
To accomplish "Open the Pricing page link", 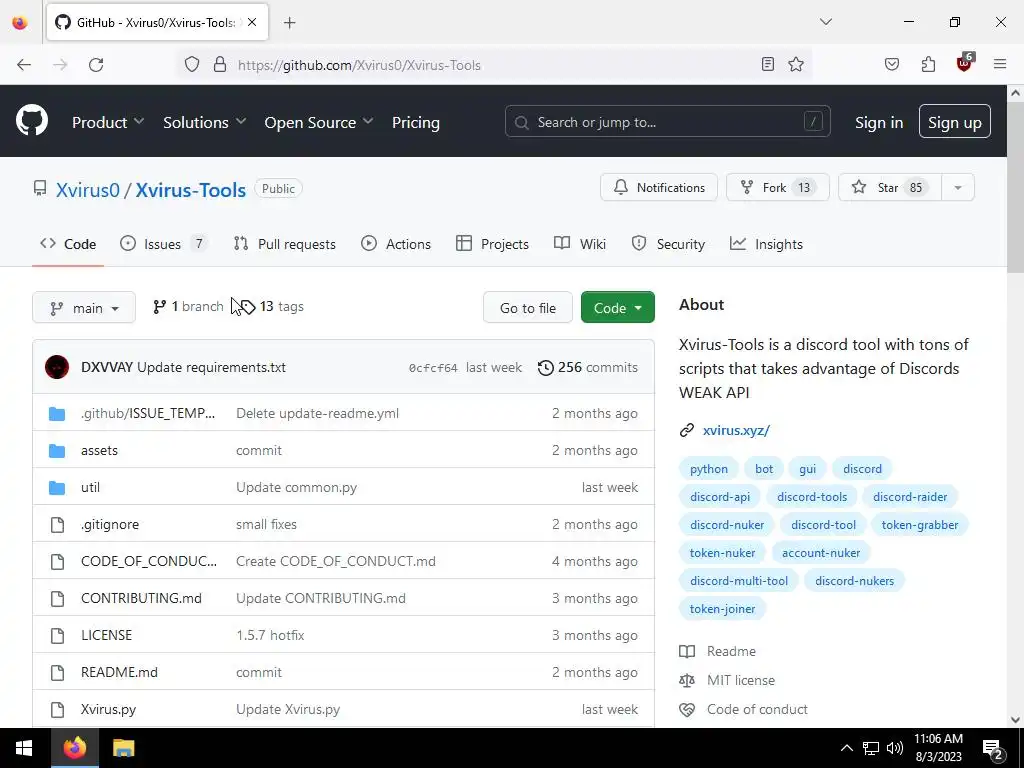I will click(x=416, y=122).
